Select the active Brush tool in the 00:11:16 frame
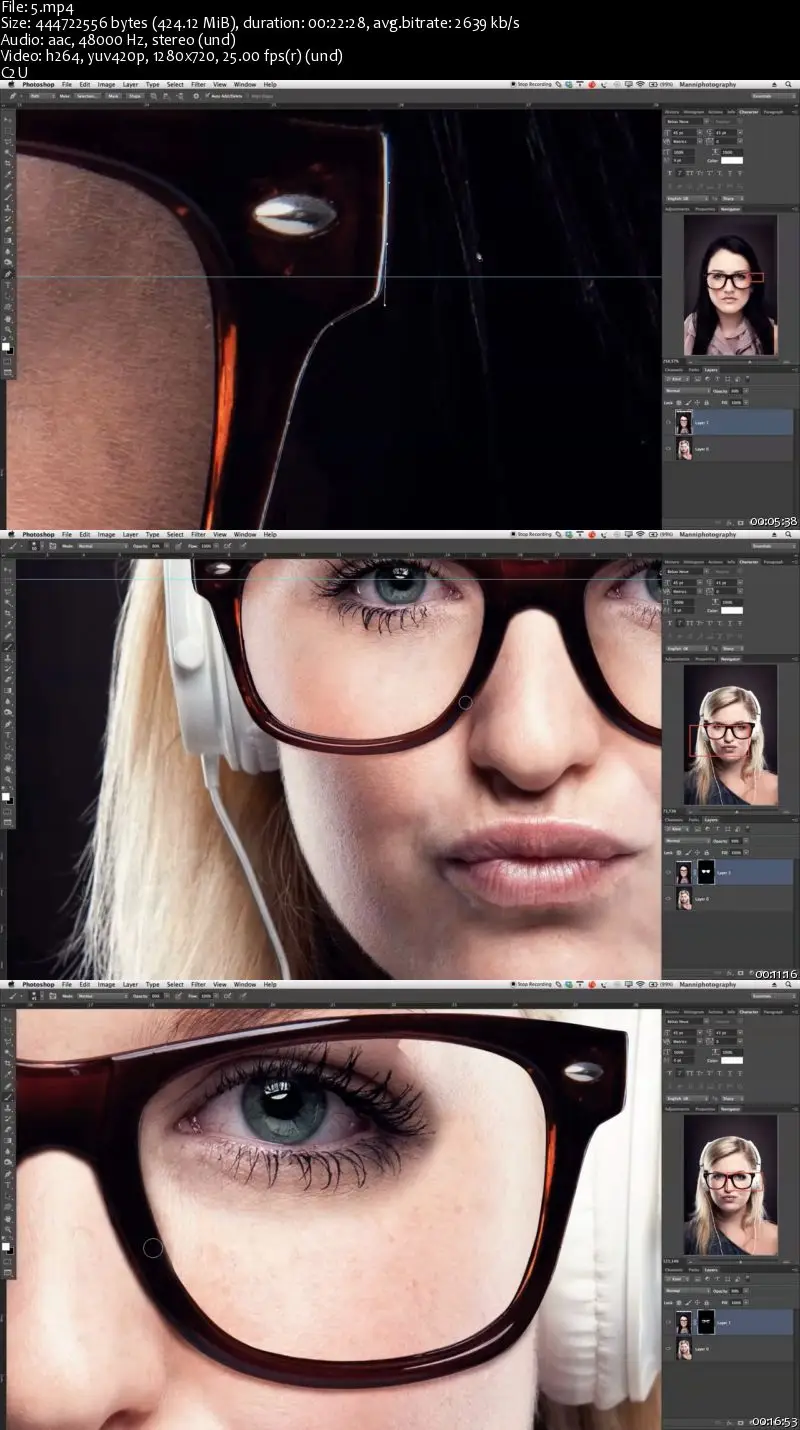This screenshot has width=800, height=1430. tap(8, 647)
